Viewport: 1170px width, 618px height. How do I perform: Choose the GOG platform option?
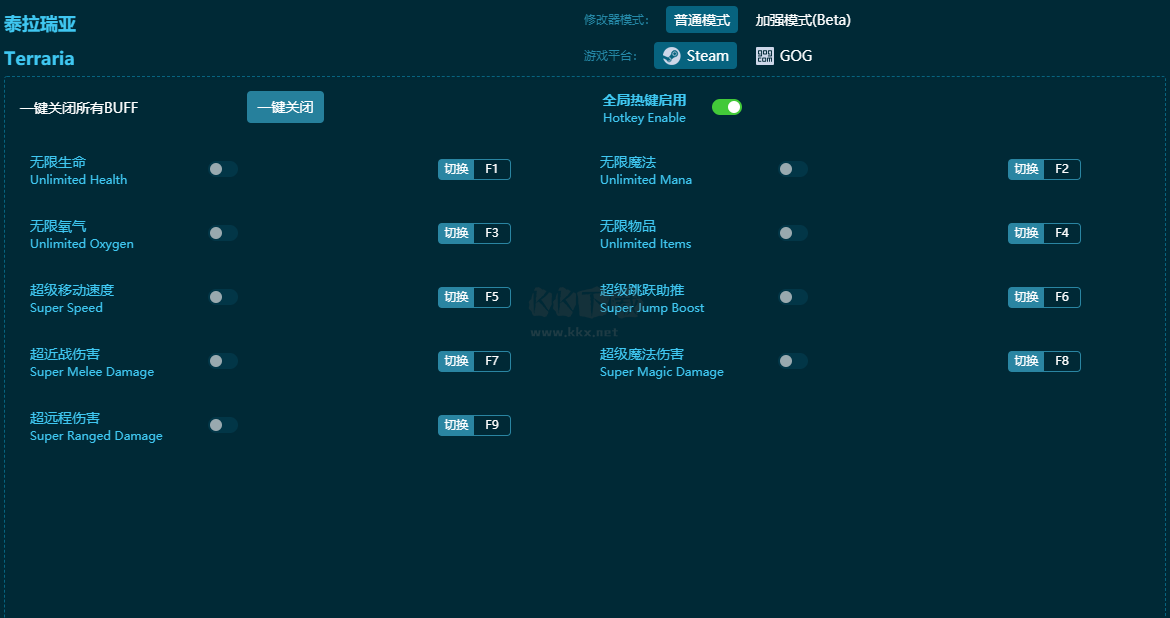click(783, 56)
